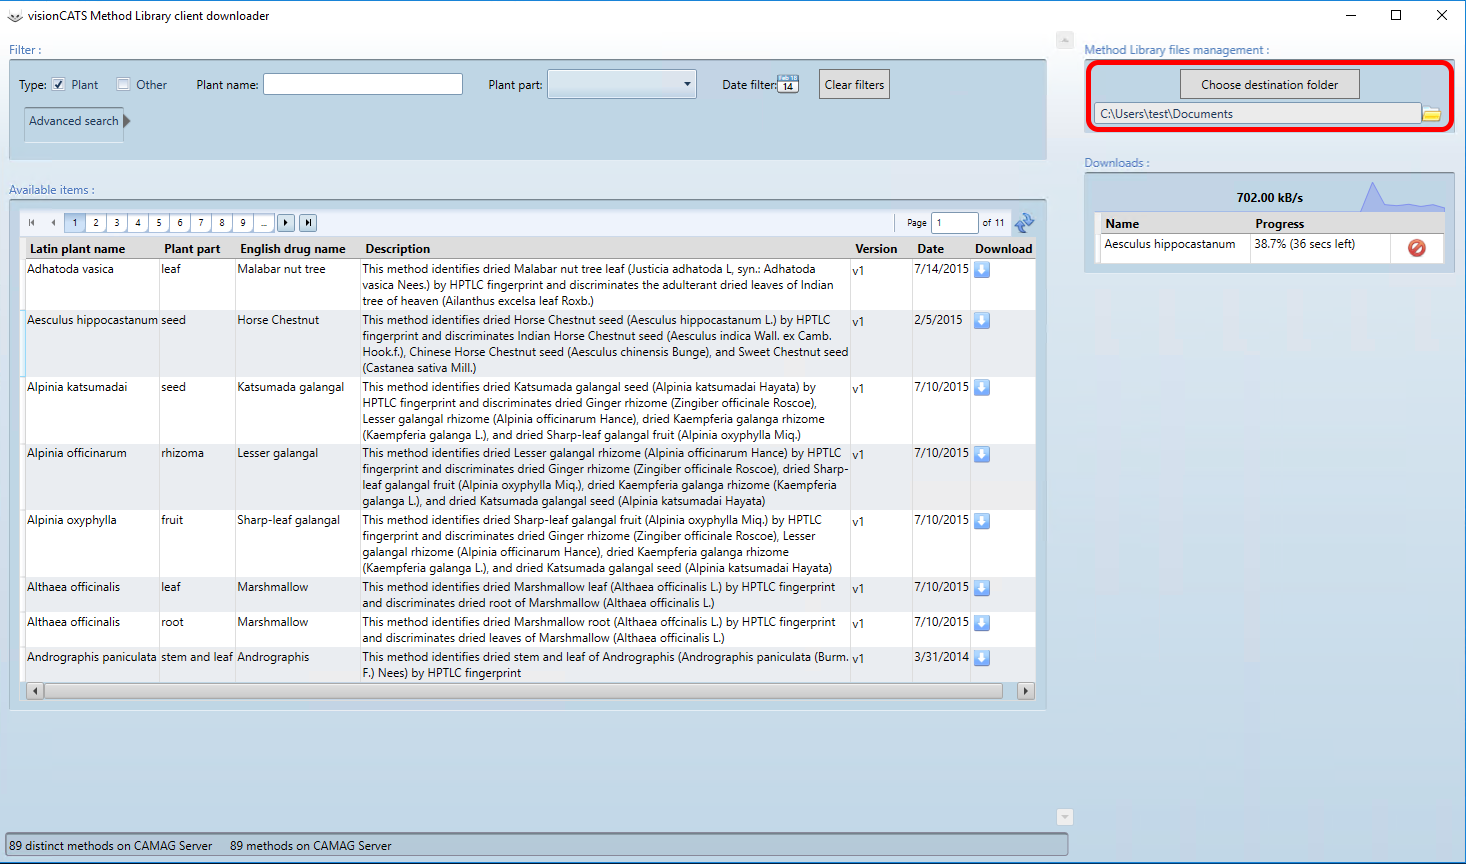The image size is (1466, 864).
Task: Download the Aesculus hippocastanum seed method
Action: (982, 321)
